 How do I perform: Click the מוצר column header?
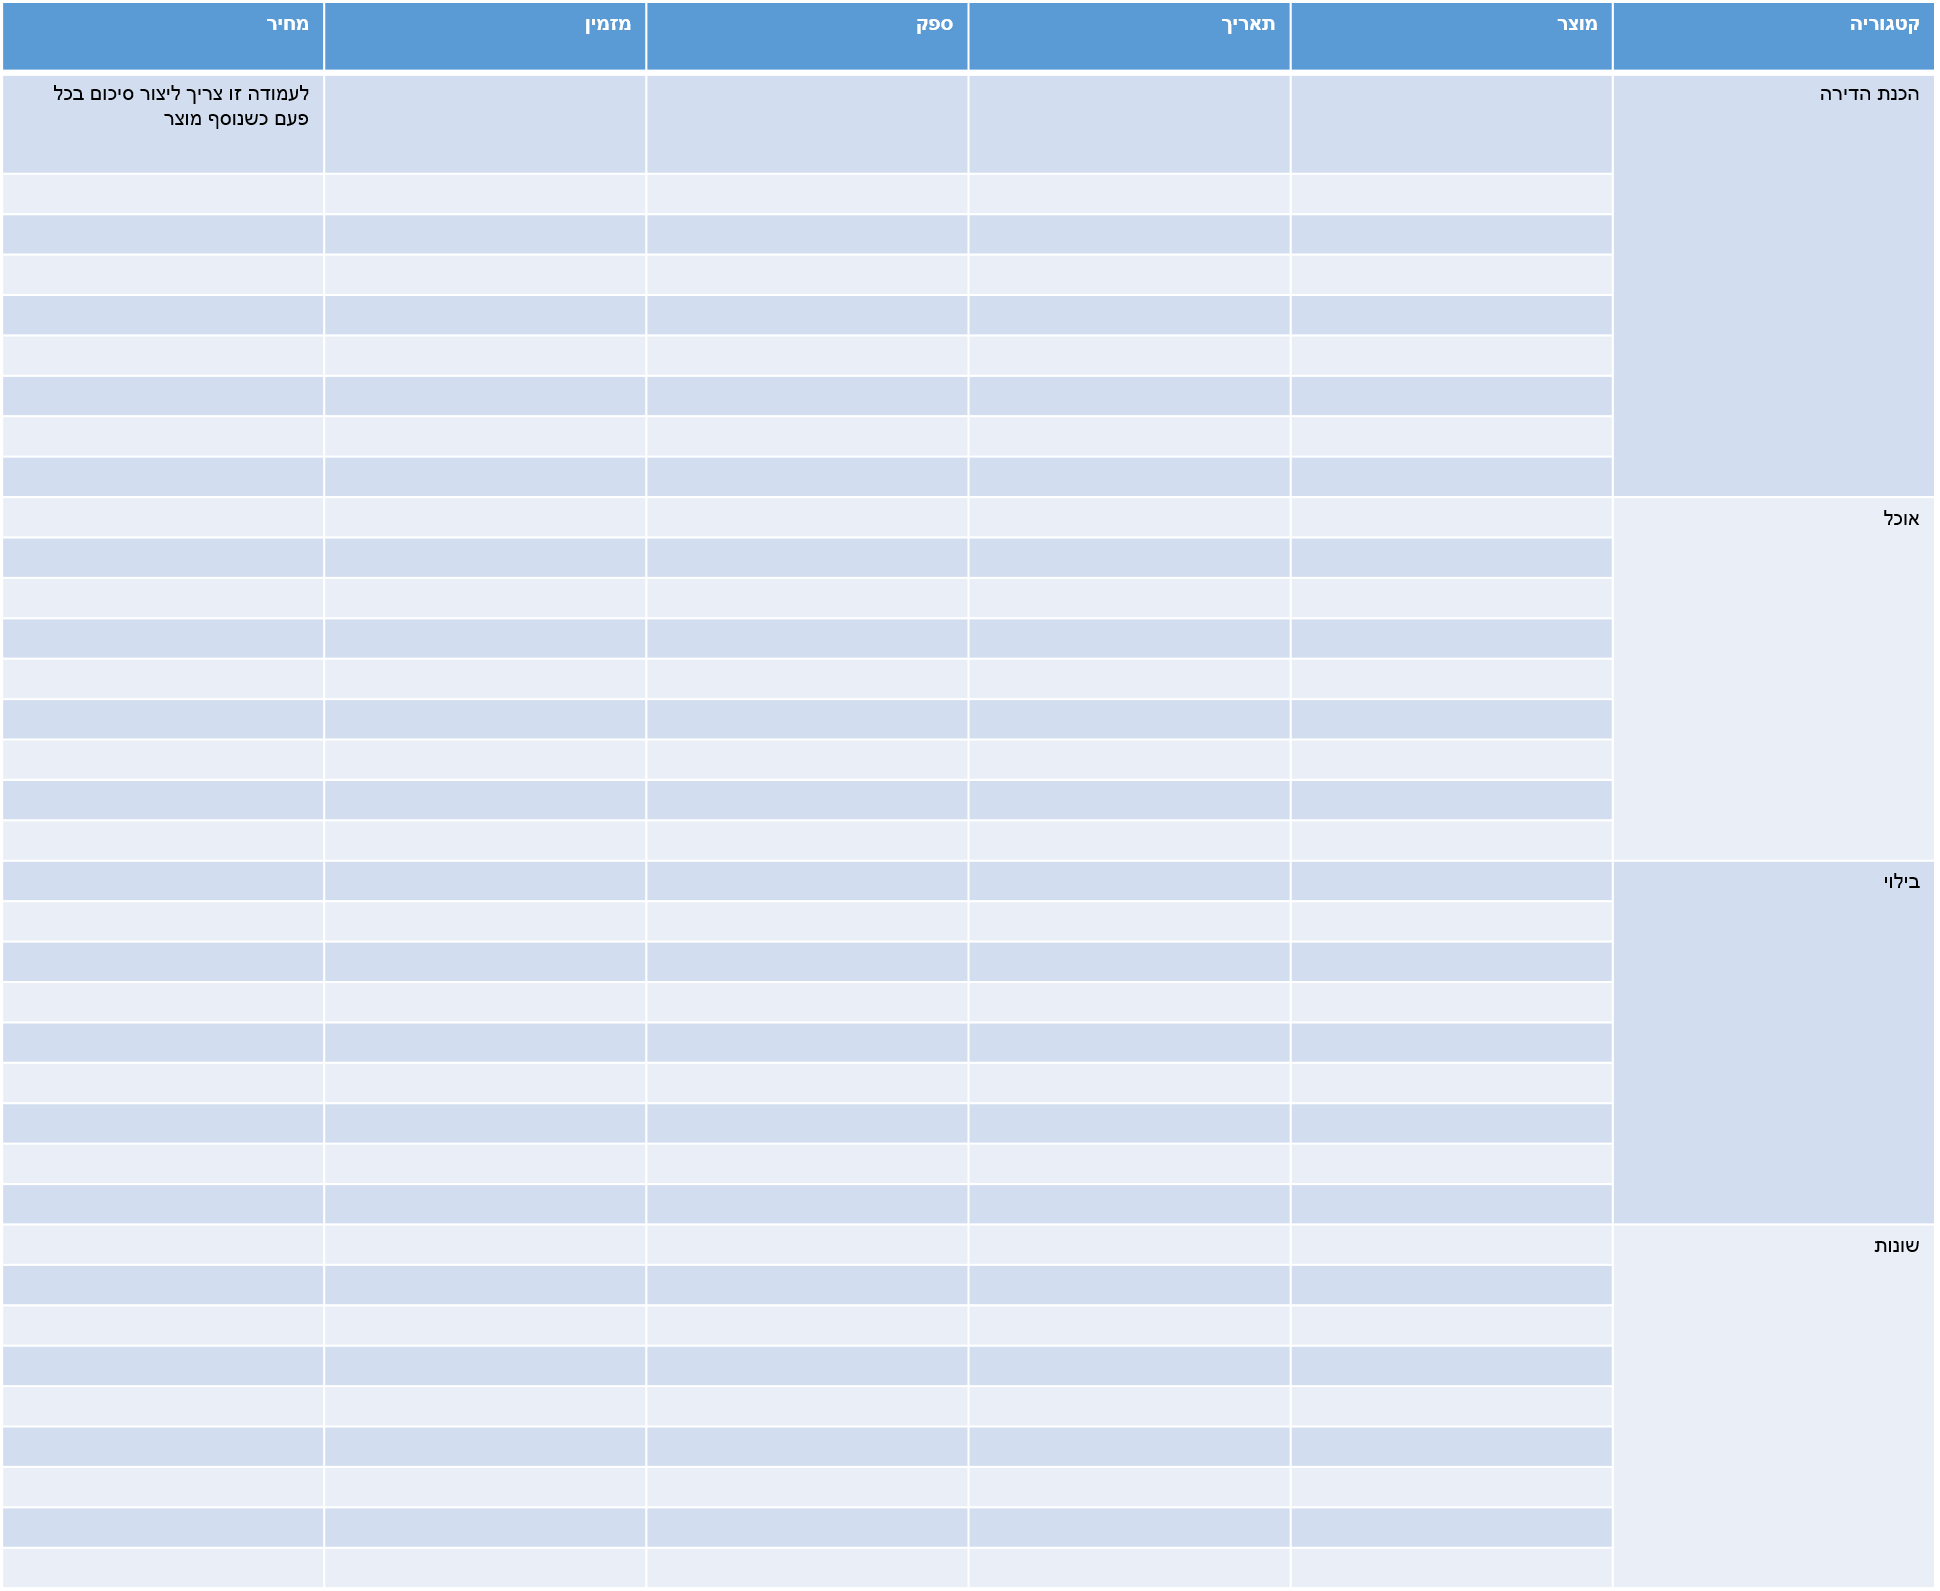click(1451, 36)
